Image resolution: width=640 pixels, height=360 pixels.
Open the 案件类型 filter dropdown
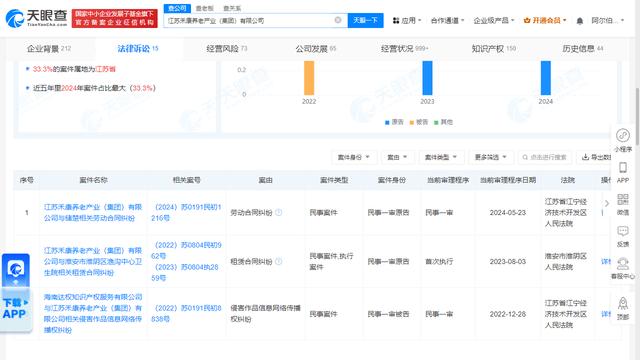441,157
